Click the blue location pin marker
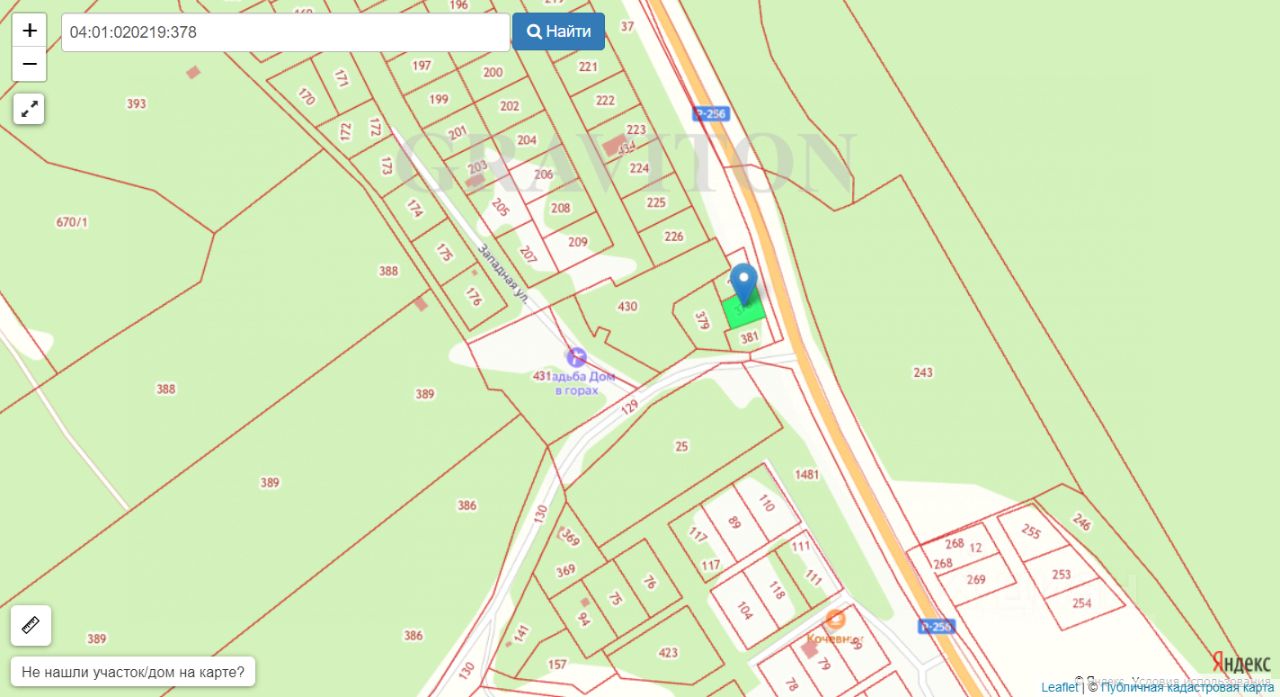The height and width of the screenshot is (697, 1280). point(743,284)
